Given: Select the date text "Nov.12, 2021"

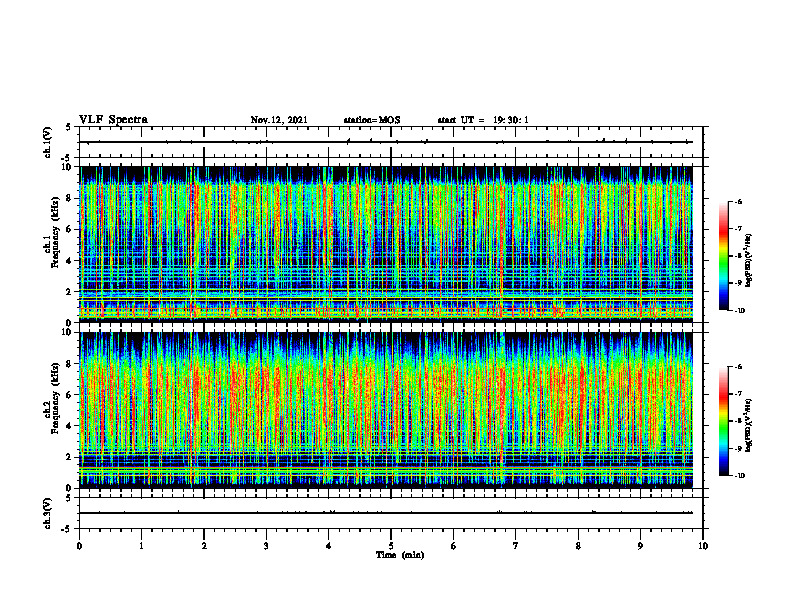Looking at the screenshot, I should click(x=279, y=120).
